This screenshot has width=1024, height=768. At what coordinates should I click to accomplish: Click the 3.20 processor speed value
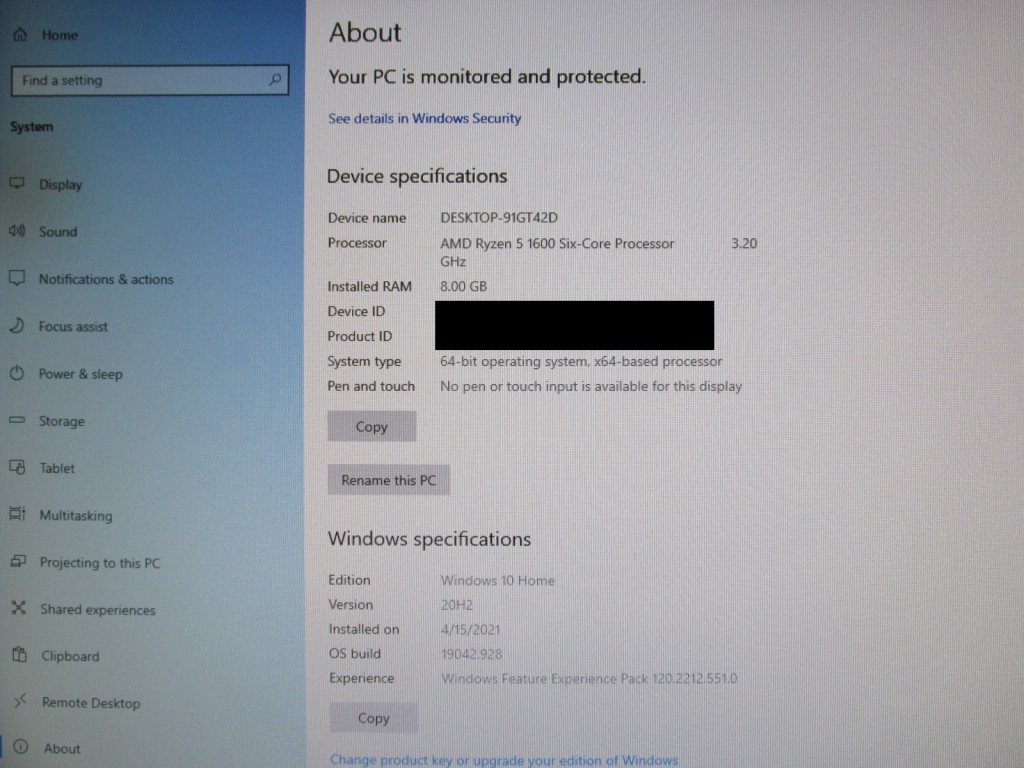tap(744, 244)
